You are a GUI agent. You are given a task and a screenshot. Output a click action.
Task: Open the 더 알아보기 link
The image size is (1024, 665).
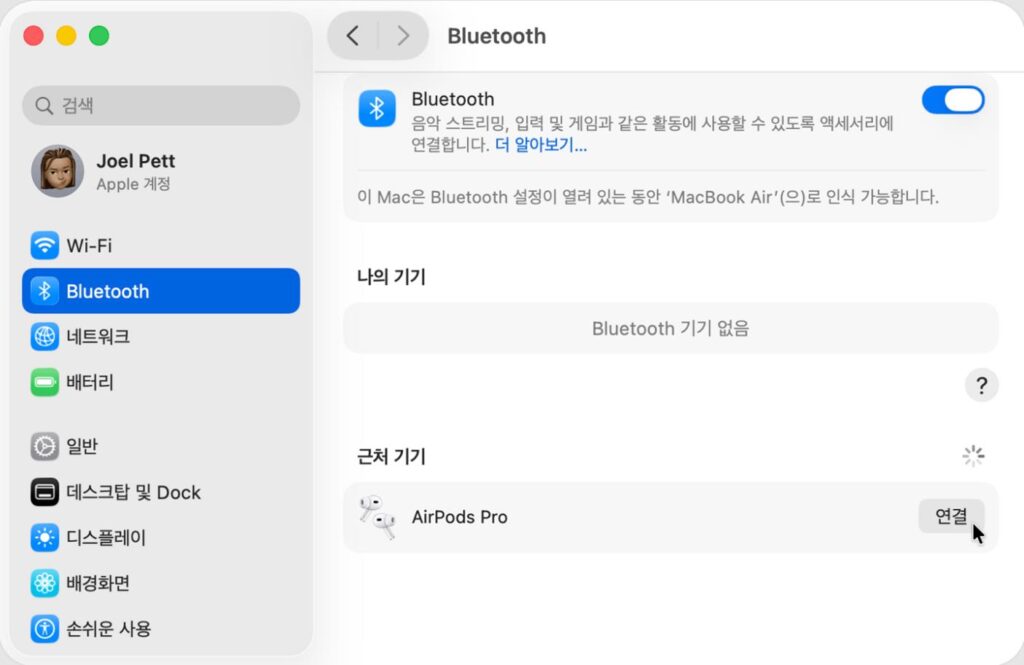click(x=541, y=145)
